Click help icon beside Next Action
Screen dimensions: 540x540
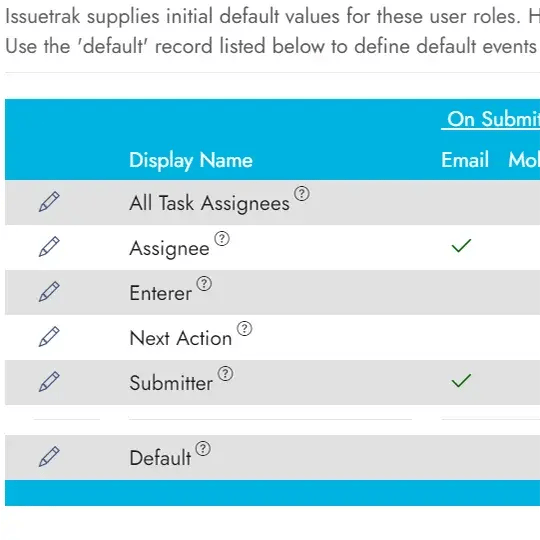coord(245,329)
